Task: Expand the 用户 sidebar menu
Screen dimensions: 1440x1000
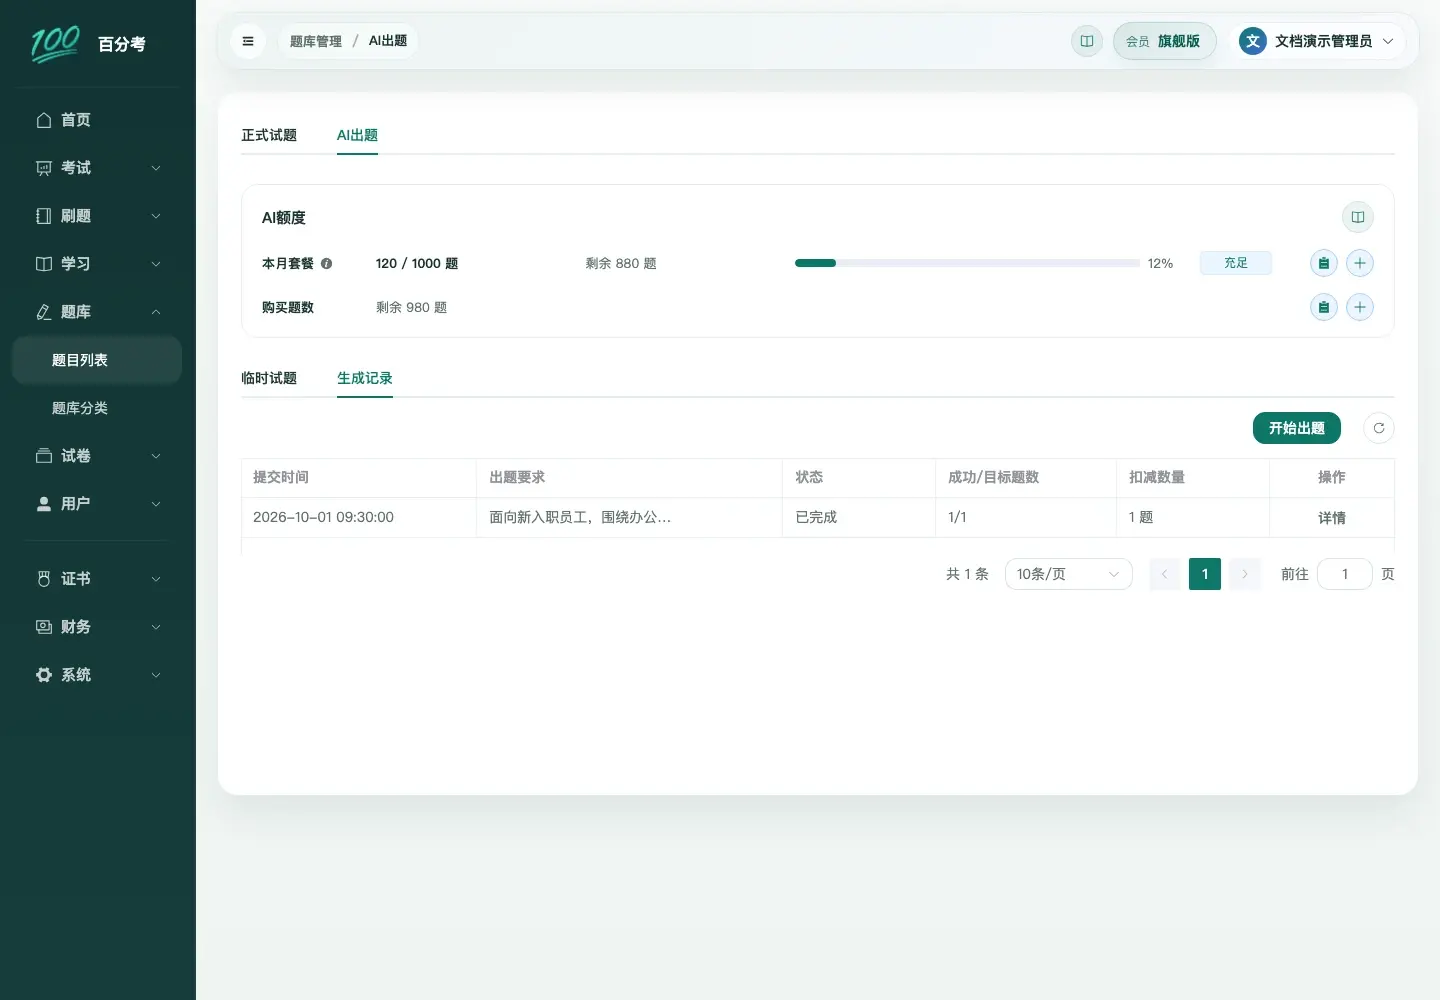Action: [x=97, y=504]
